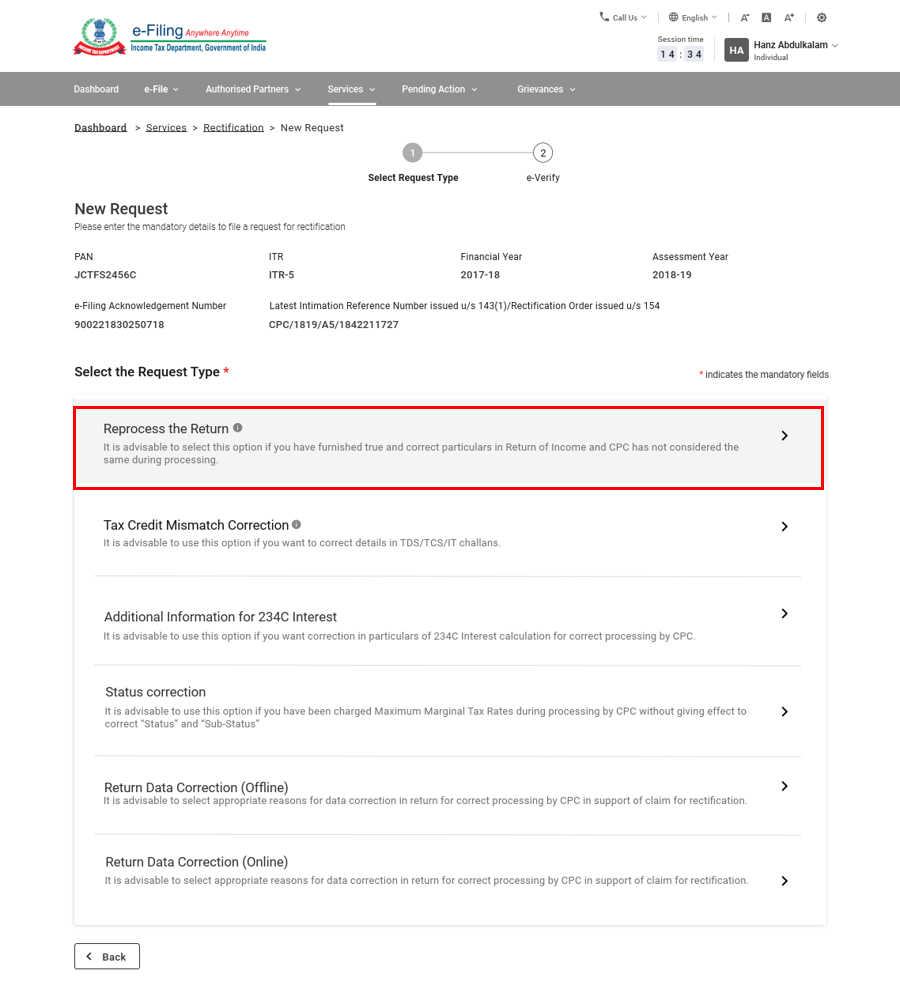This screenshot has height=984, width=900.
Task: Click the e-Verify step circle
Action: tap(543, 153)
